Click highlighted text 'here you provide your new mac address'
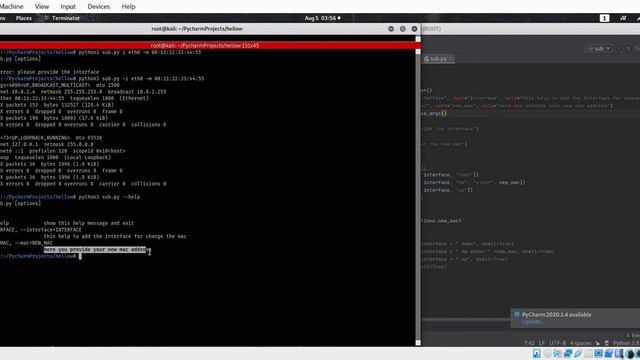Image resolution: width=640 pixels, height=360 pixels. pos(97,249)
